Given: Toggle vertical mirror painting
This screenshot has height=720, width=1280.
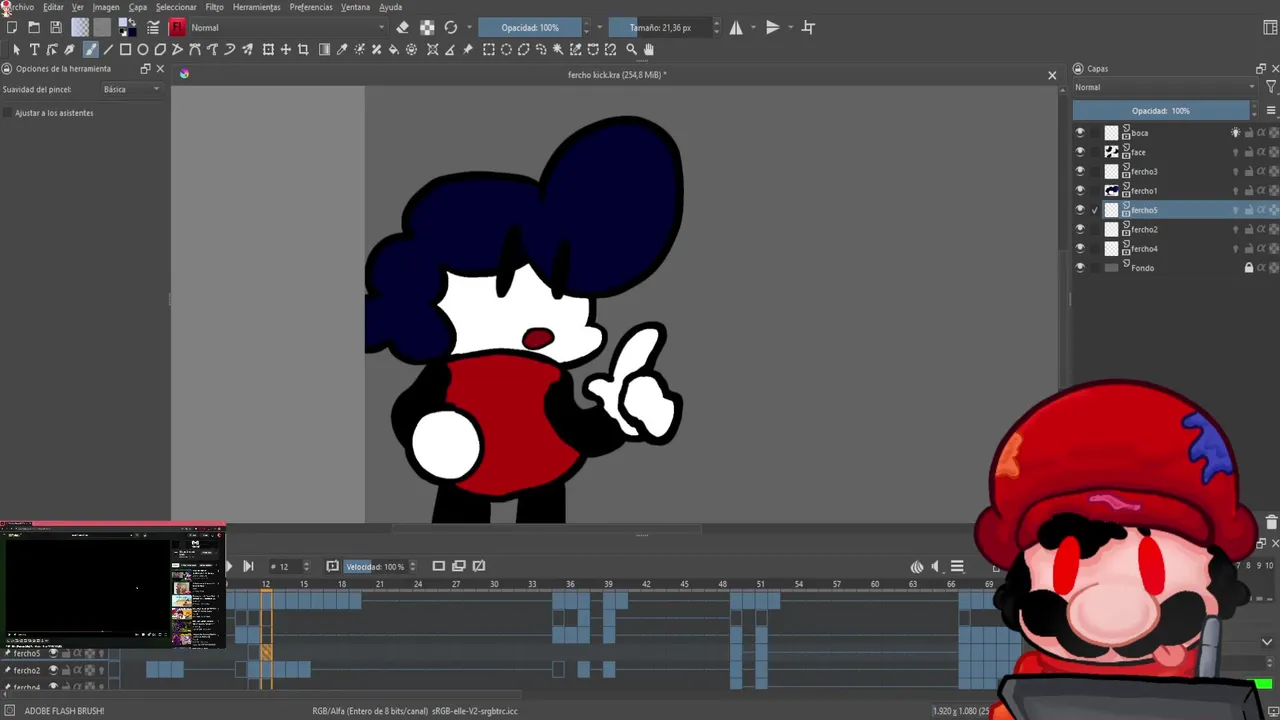Looking at the screenshot, I should [x=772, y=28].
